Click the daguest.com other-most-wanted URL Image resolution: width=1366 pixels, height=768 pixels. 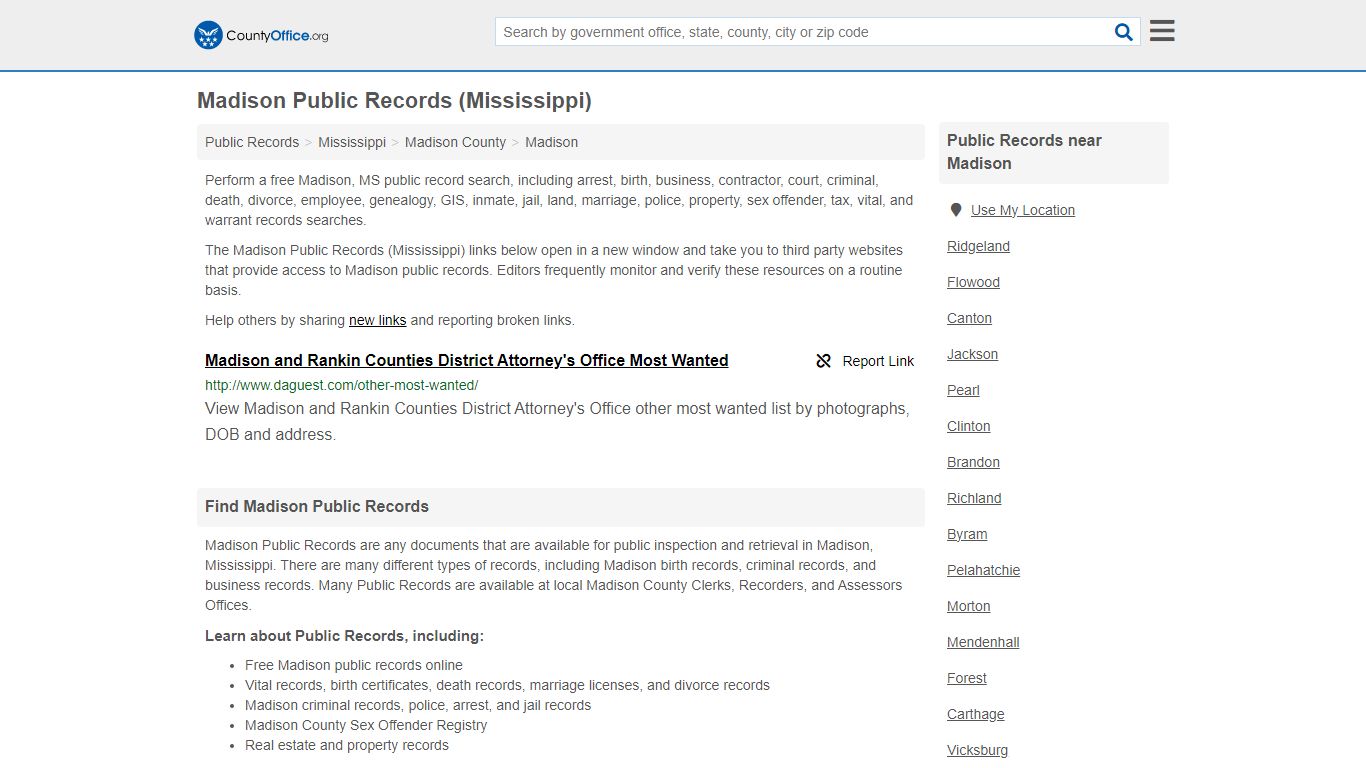[x=342, y=385]
